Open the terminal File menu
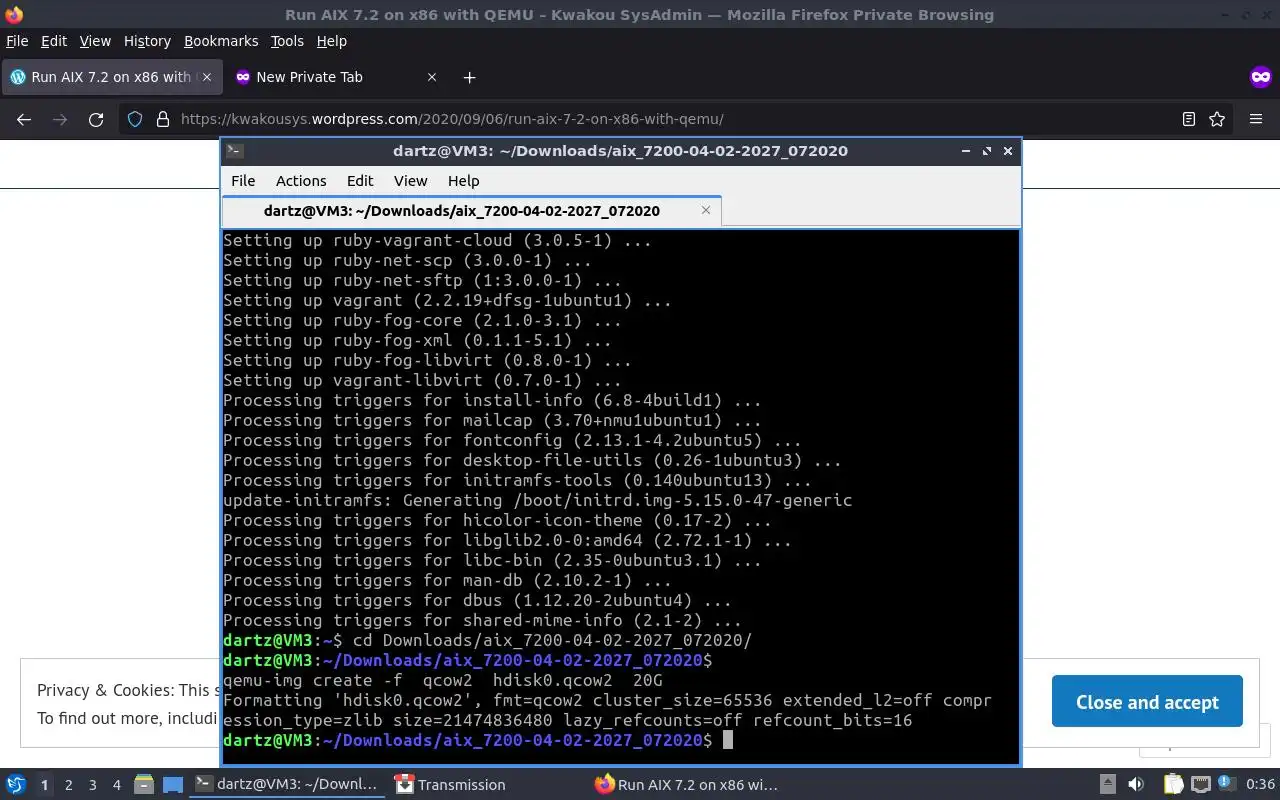This screenshot has height=800, width=1280. (243, 181)
